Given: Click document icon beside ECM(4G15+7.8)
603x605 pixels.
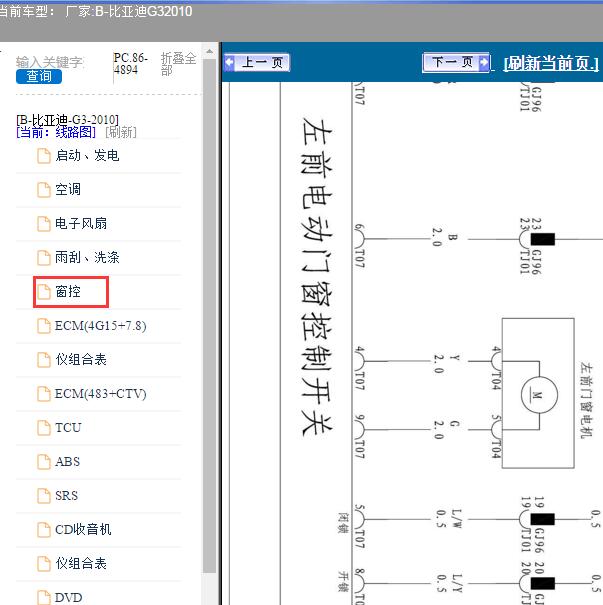Looking at the screenshot, I should tap(44, 326).
